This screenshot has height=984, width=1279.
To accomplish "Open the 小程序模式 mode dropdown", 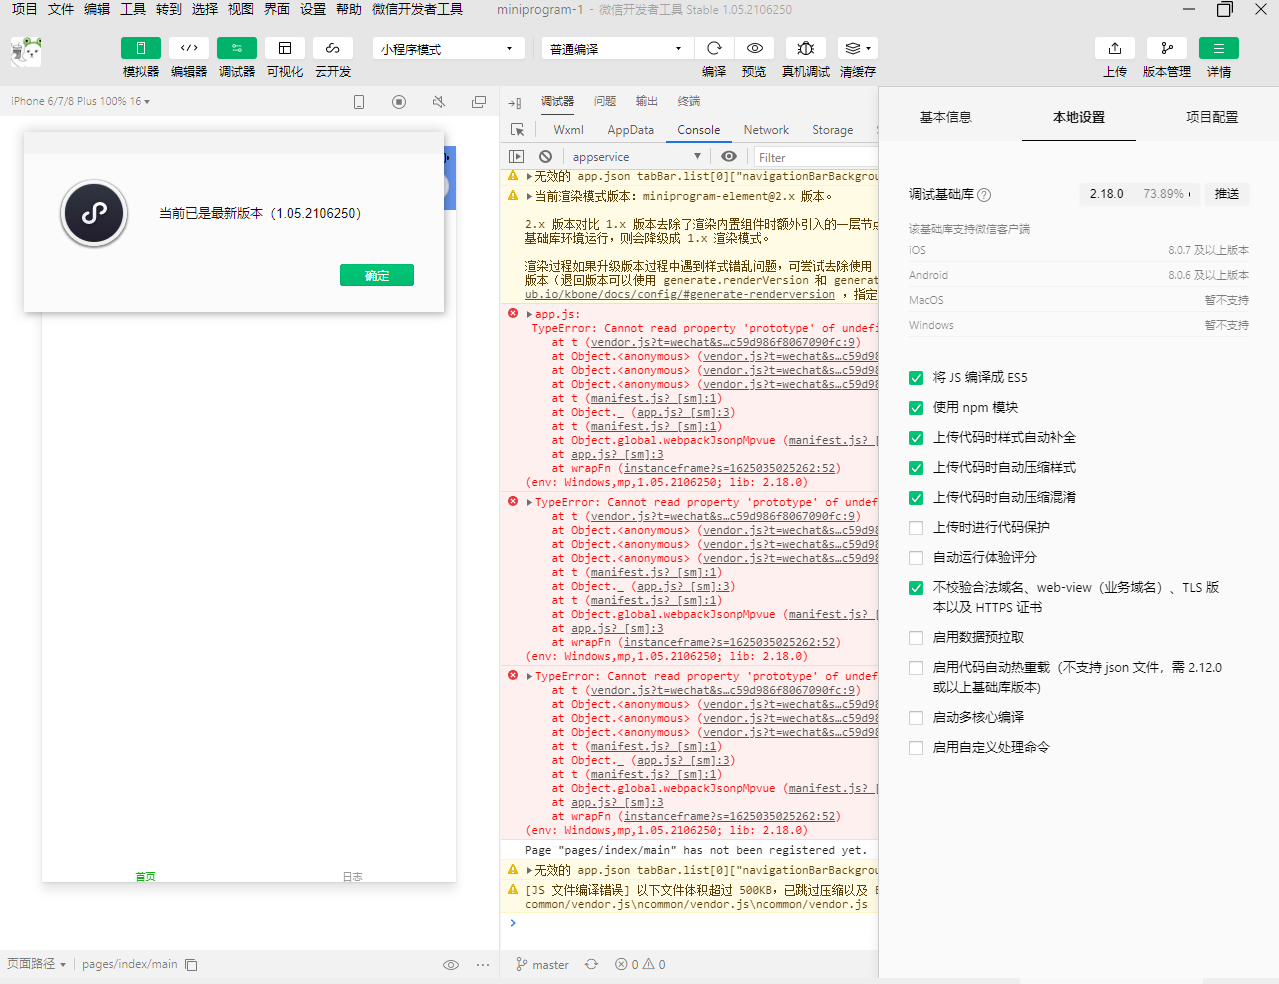I will tap(449, 49).
